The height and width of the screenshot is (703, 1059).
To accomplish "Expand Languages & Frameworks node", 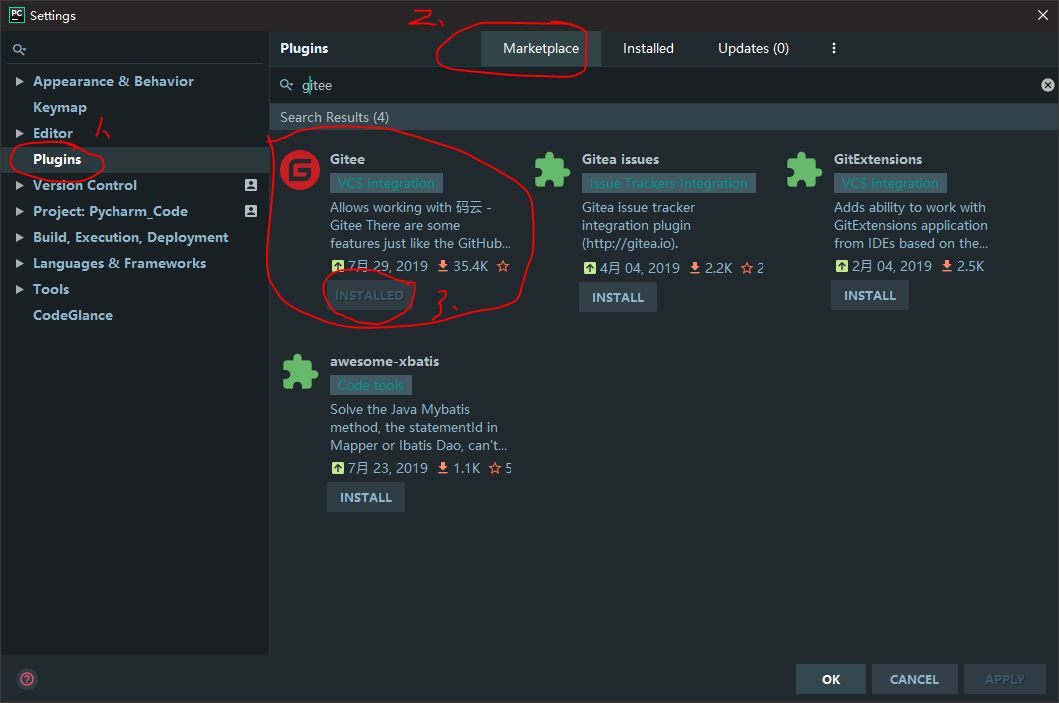I will pyautogui.click(x=20, y=263).
